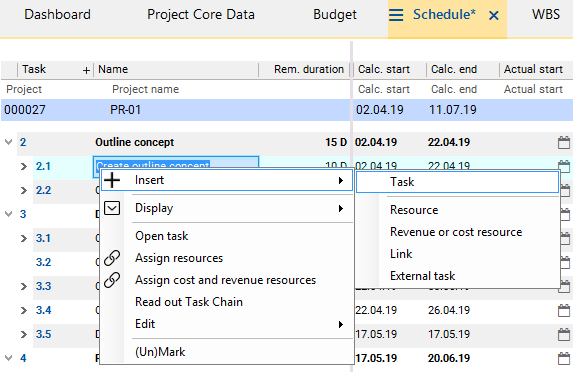Viewport: 573px width, 372px height.
Task: Expand task 3.5
Action: [x=24, y=334]
